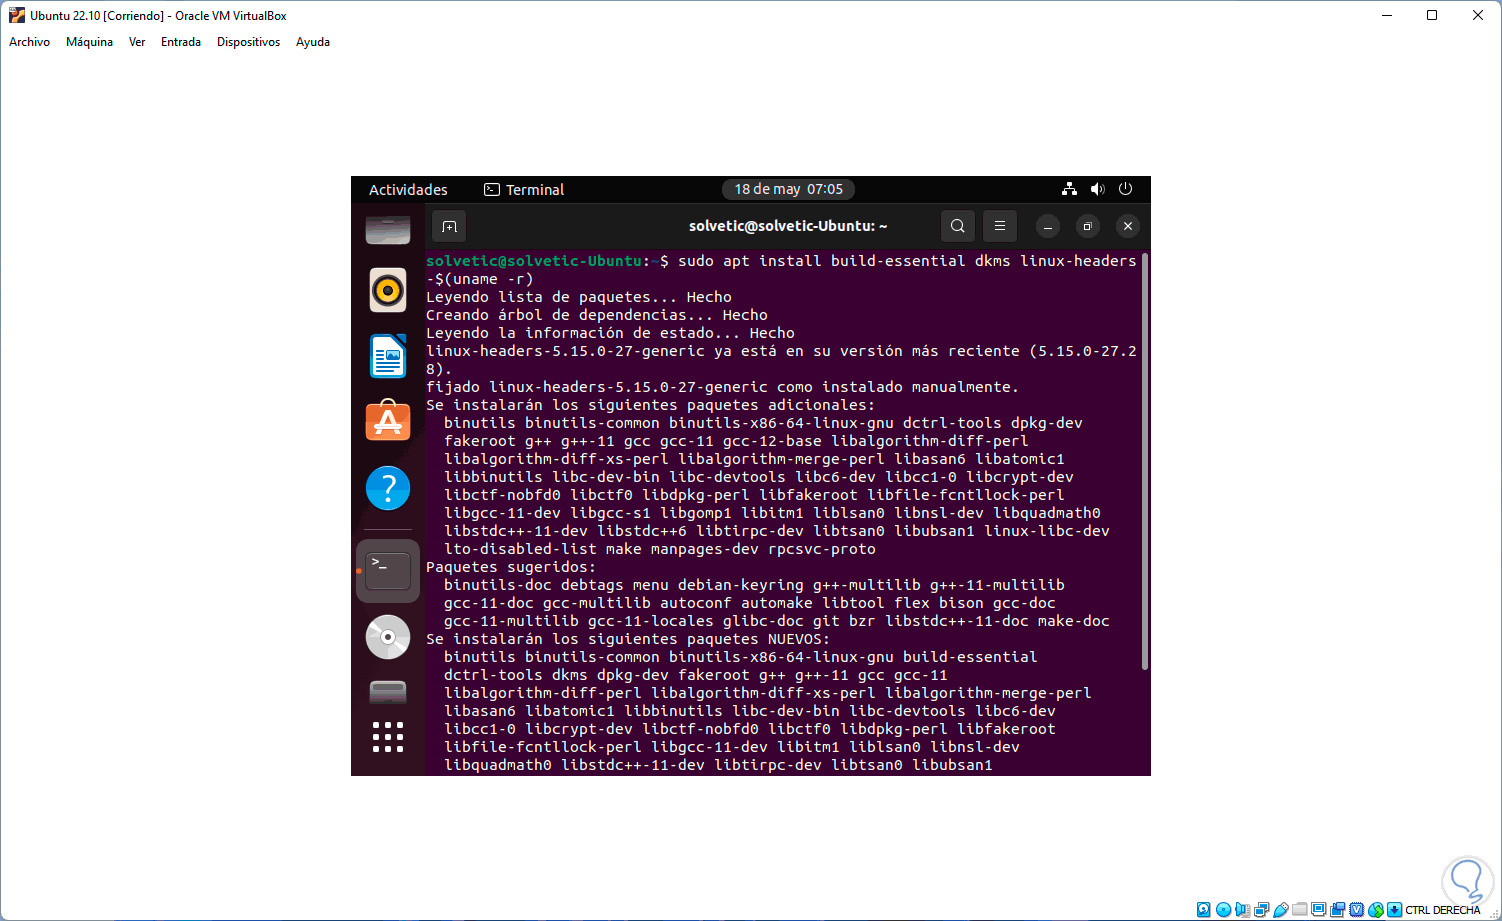Click the CTRL DERECHA host key label

pyautogui.click(x=1442, y=910)
